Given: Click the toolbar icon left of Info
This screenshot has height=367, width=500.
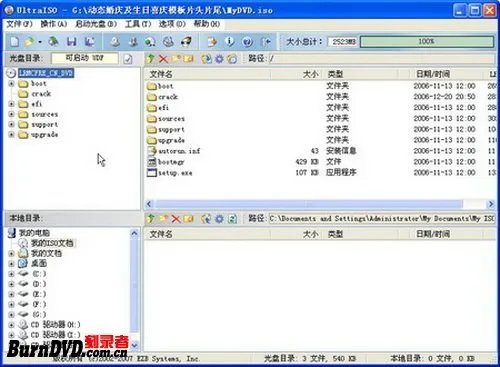Looking at the screenshot, I should (212, 42).
